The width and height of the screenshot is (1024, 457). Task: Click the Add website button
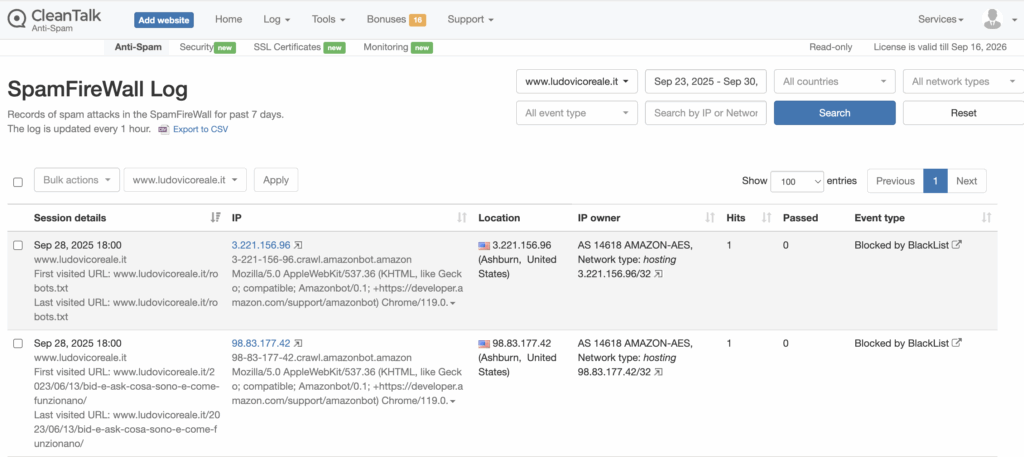(165, 20)
